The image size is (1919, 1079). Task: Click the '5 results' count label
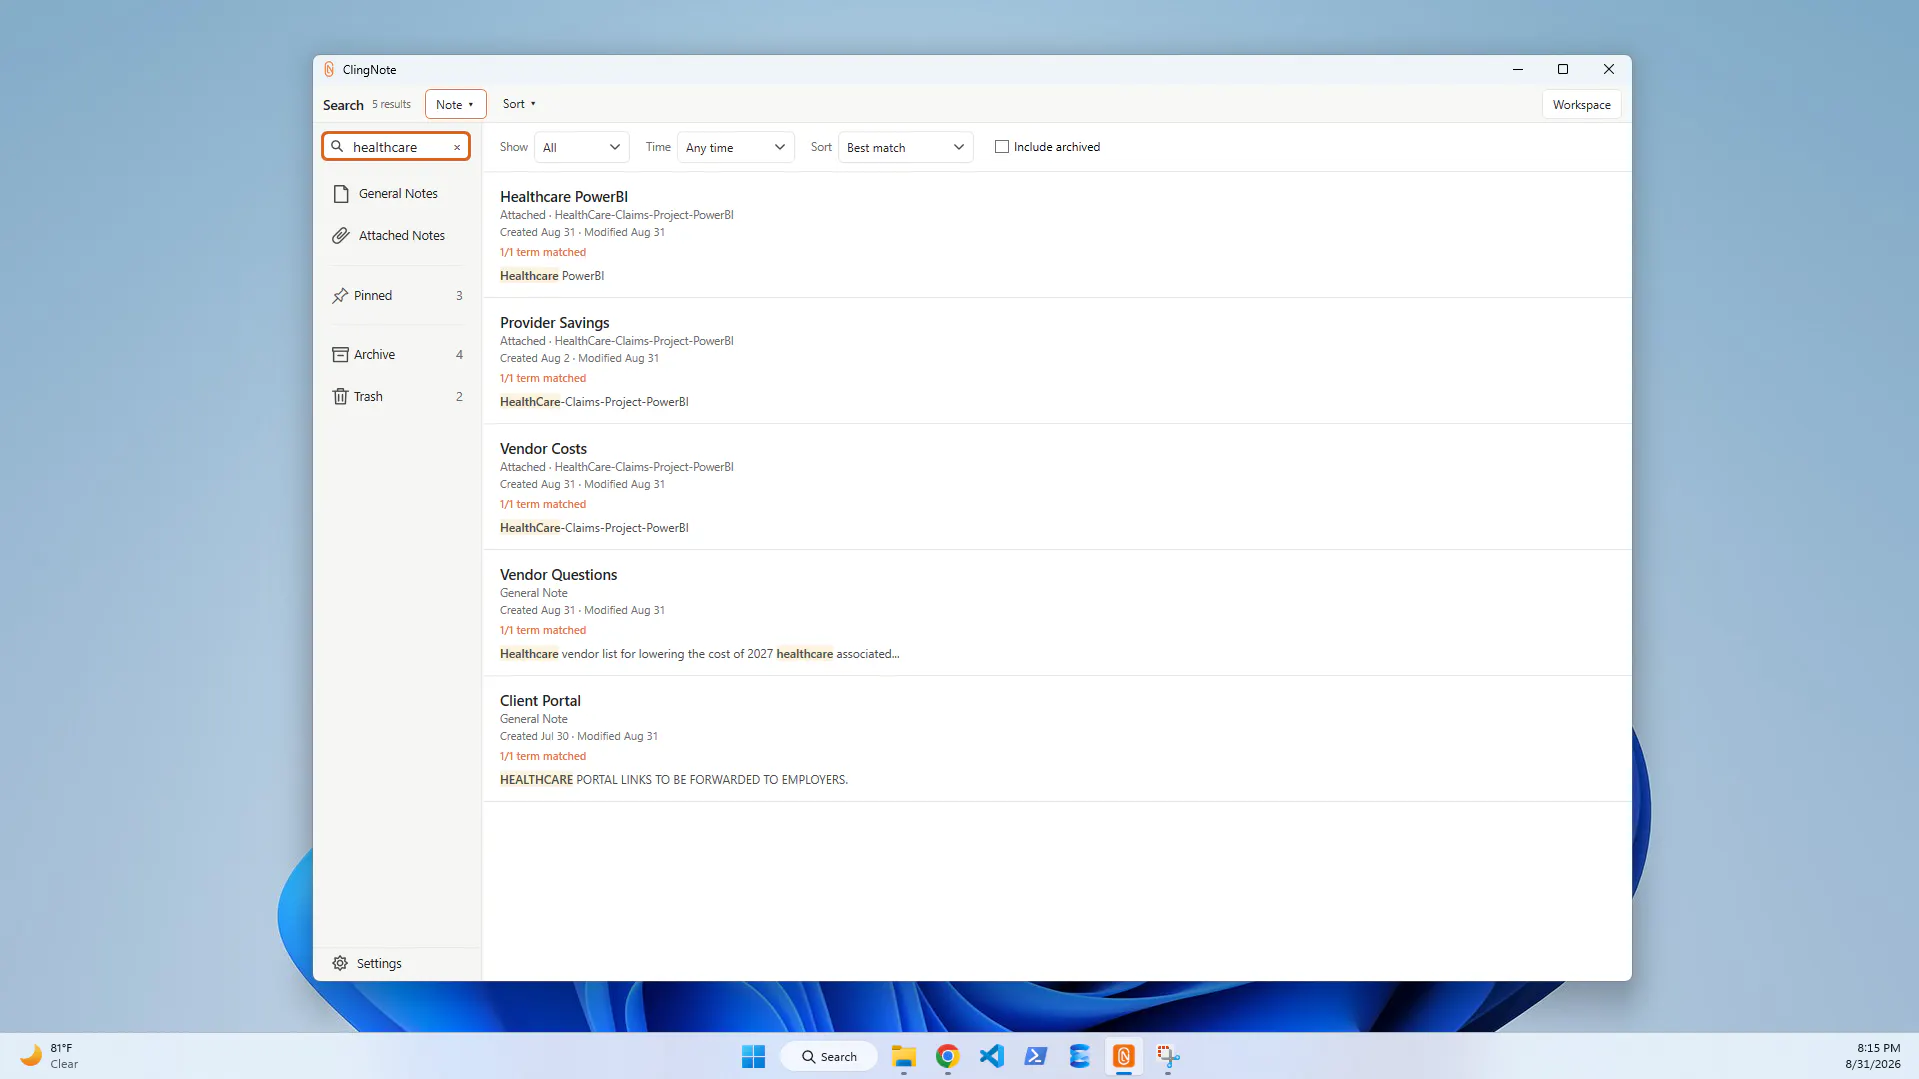pos(391,104)
